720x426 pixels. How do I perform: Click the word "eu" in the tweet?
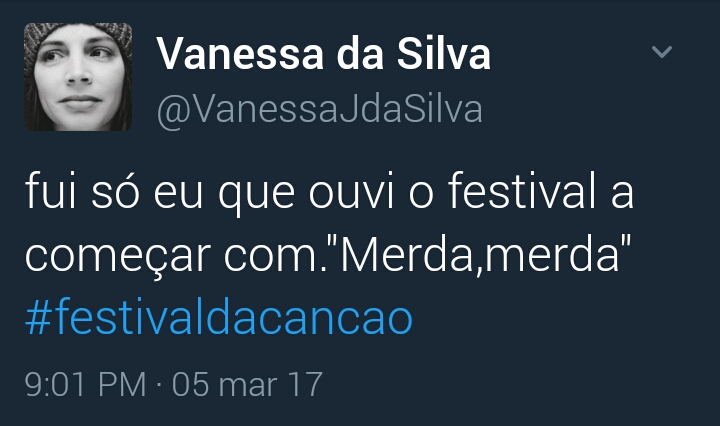[178, 195]
